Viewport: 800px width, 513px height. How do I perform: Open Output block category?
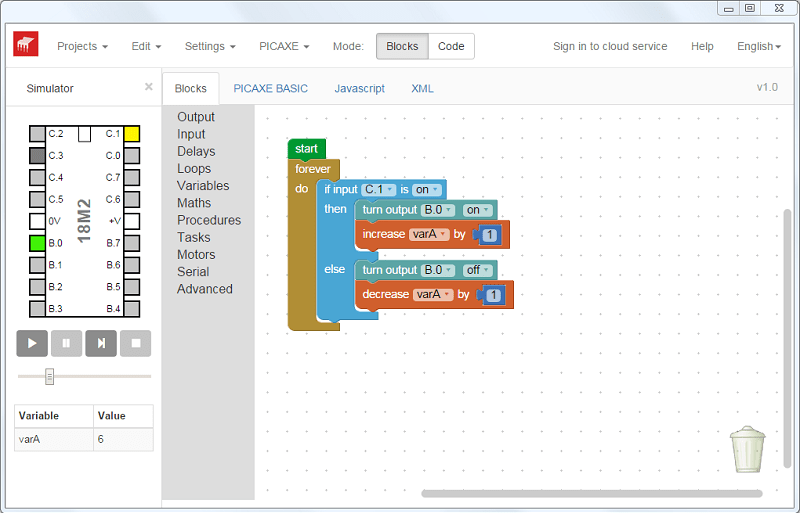[x=196, y=117]
